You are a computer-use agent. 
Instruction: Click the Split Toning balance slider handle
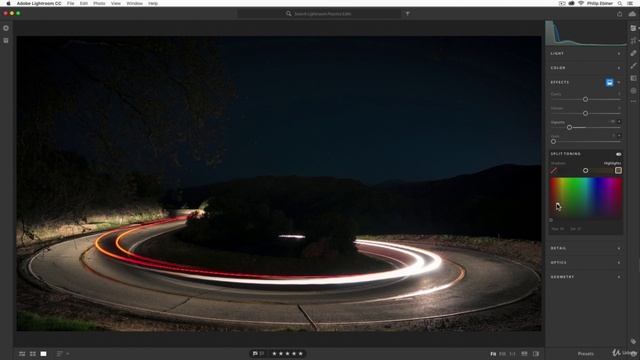(586, 171)
